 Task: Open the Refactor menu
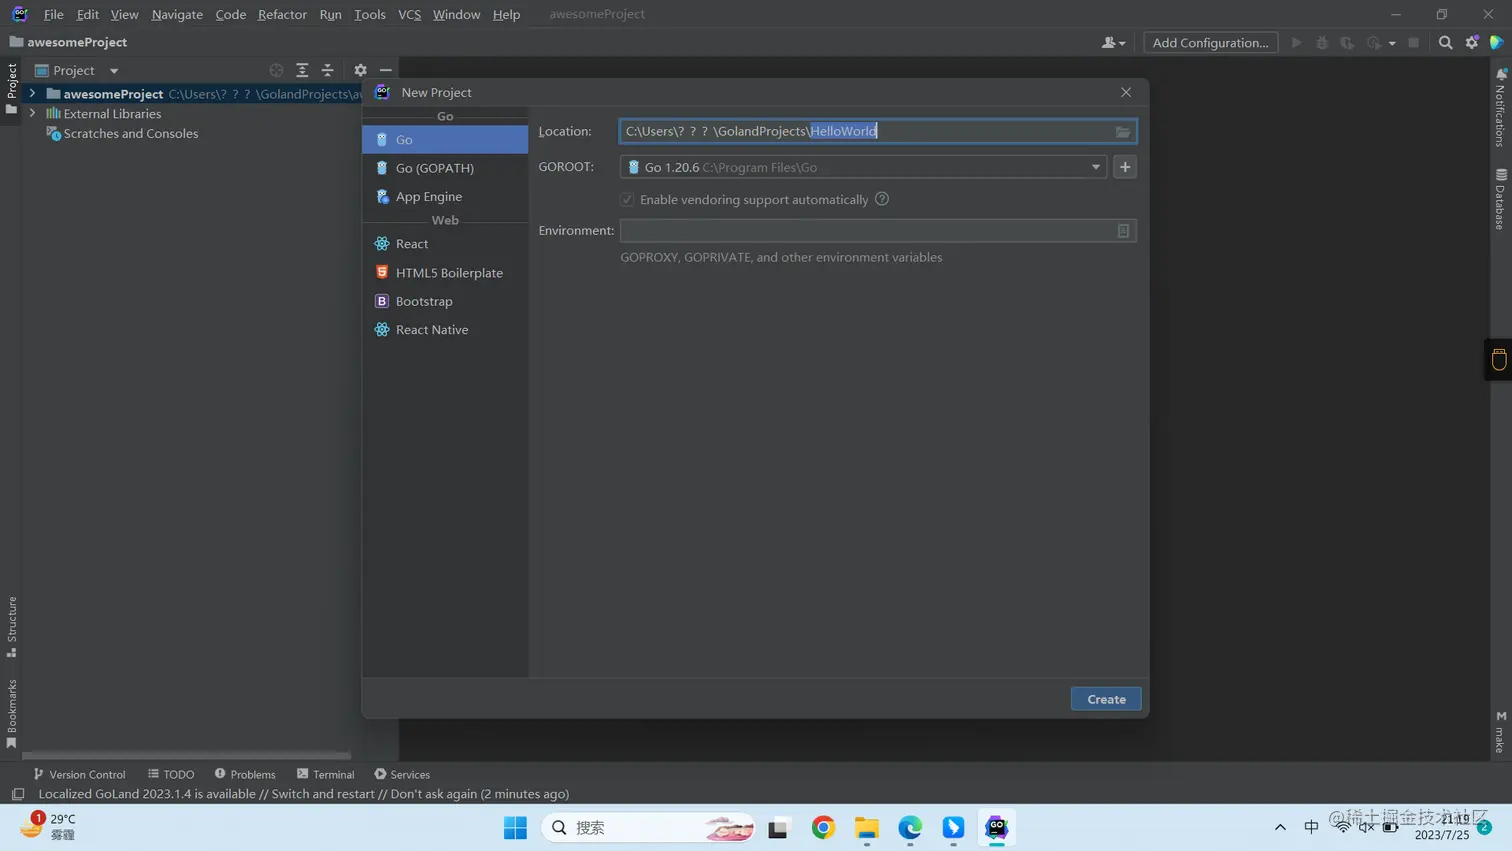(x=282, y=14)
